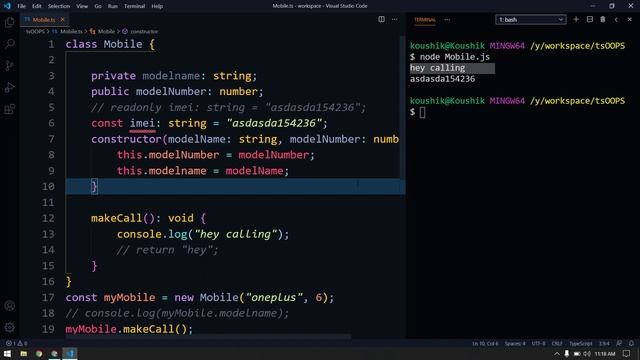The height and width of the screenshot is (360, 640).
Task: Show problems via errors and warnings status
Action: point(17,343)
